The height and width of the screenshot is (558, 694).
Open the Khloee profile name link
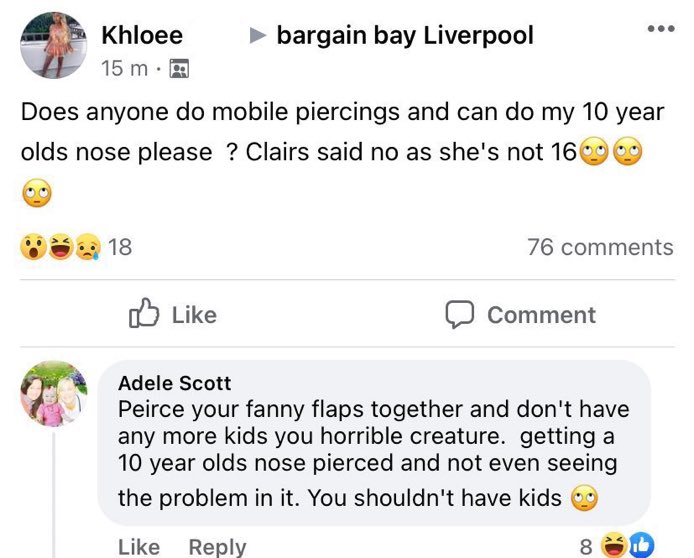click(x=142, y=36)
